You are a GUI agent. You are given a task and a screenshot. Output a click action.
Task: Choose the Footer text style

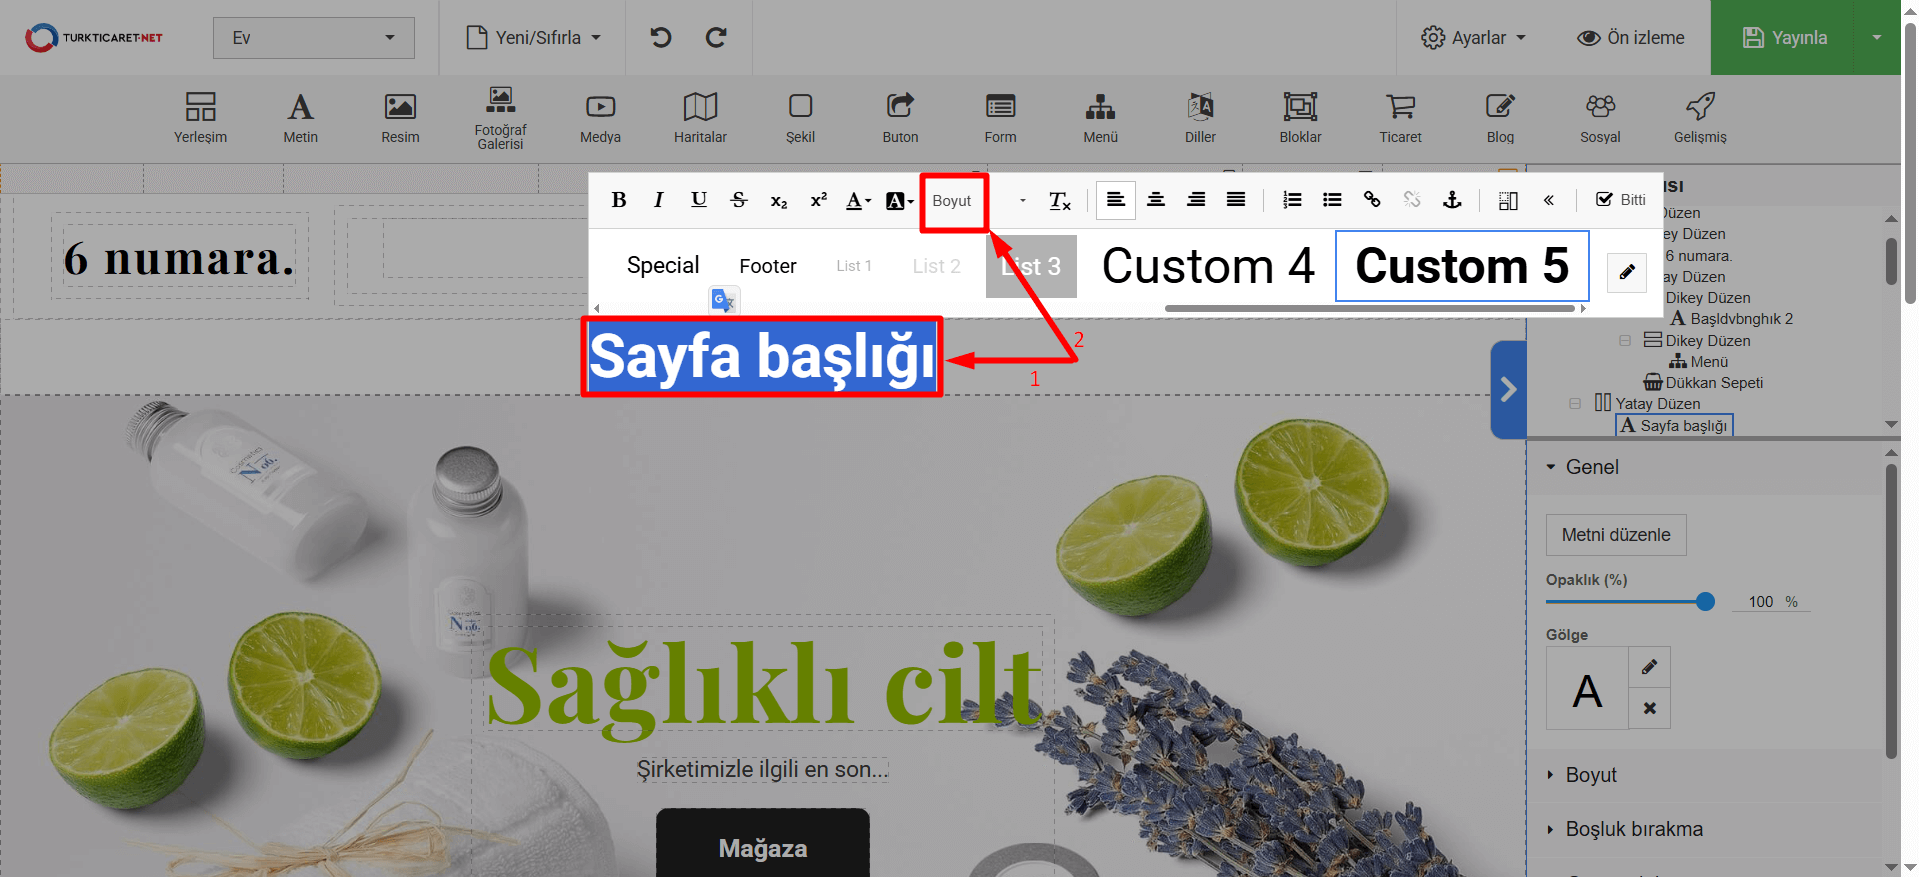768,266
